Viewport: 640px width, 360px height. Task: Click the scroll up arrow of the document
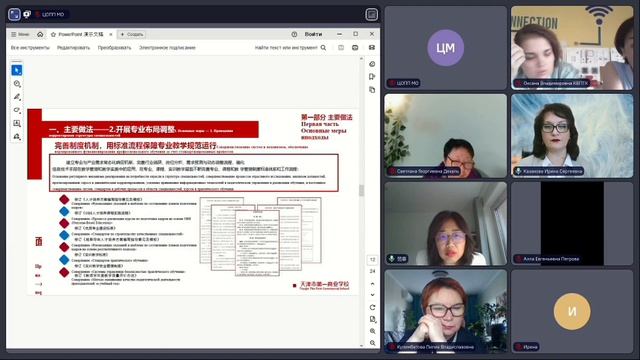(361, 59)
